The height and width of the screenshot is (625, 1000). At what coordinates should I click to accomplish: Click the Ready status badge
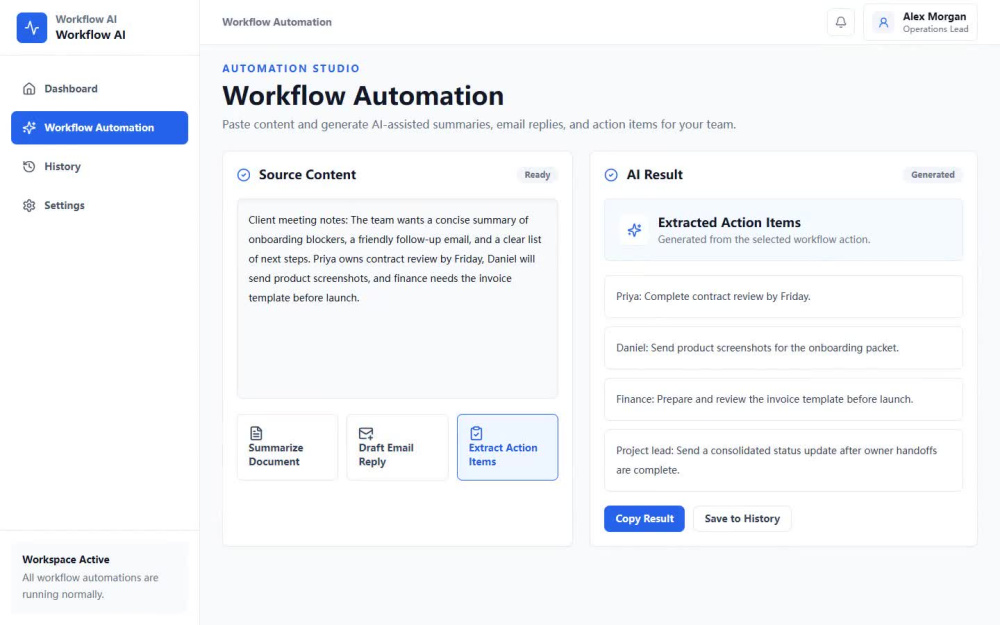[537, 175]
